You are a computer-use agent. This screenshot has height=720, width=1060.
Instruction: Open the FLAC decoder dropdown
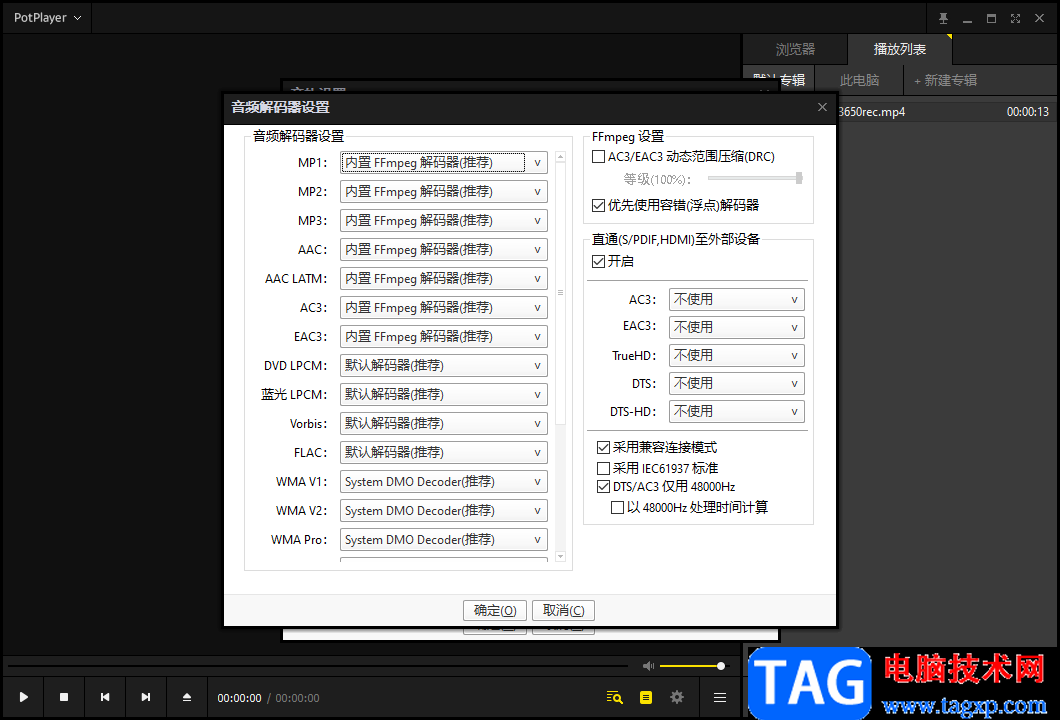click(443, 453)
